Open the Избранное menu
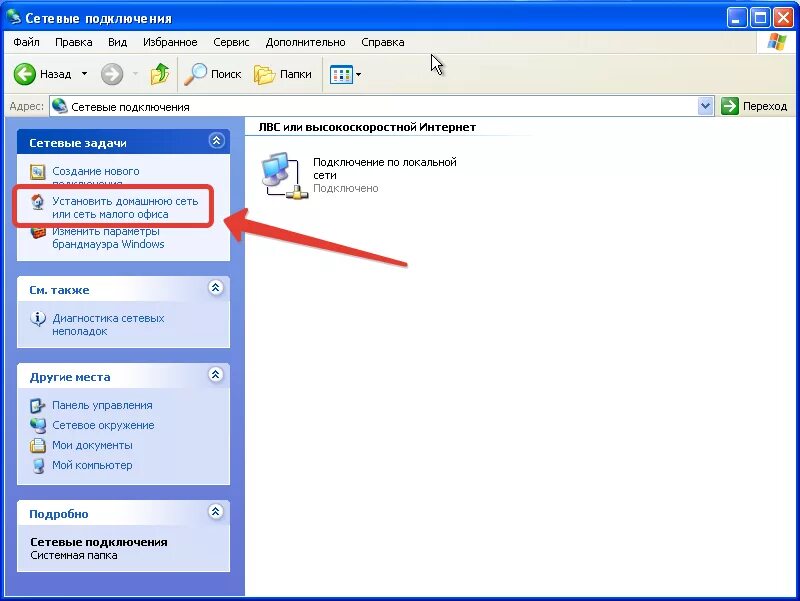 [170, 42]
